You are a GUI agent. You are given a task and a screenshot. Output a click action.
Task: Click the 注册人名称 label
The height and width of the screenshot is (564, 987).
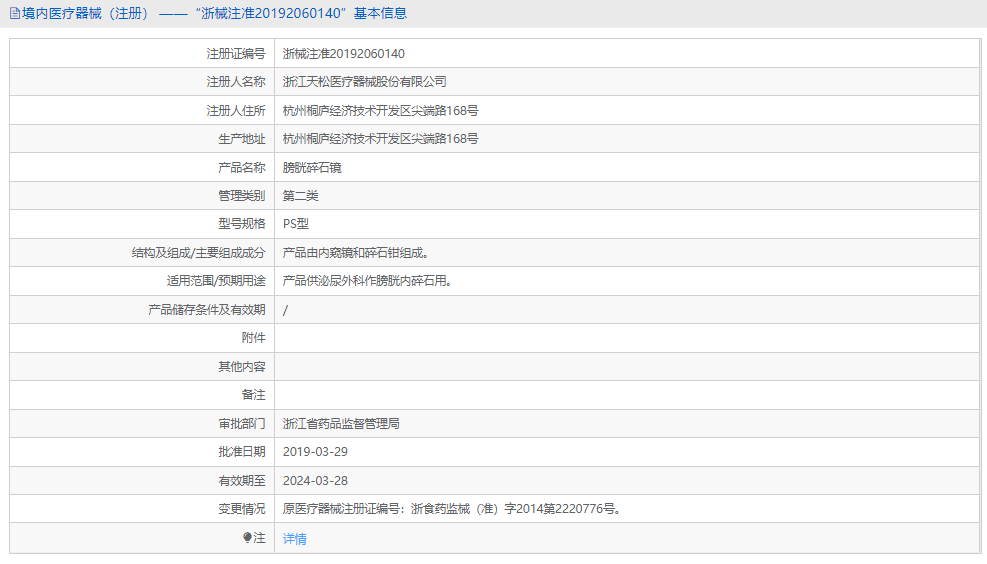236,82
